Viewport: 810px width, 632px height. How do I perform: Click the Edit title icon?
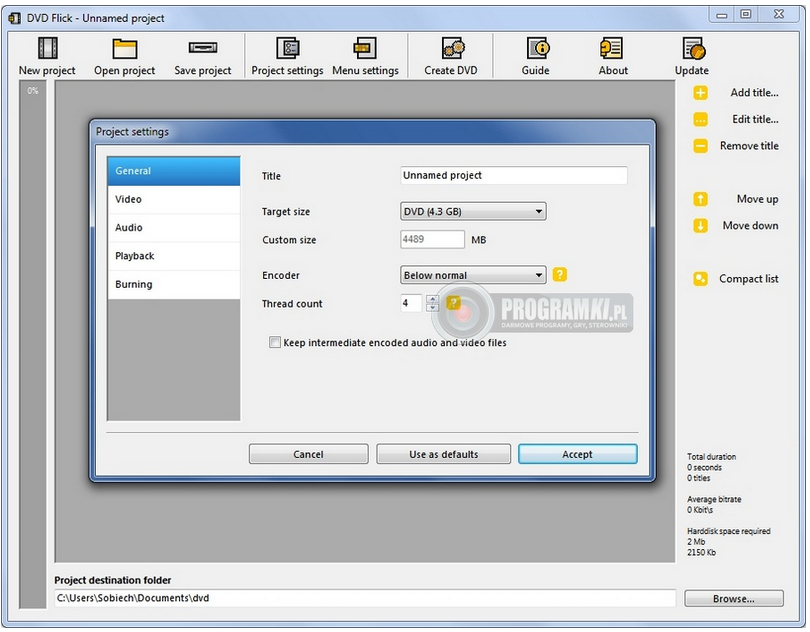(x=700, y=119)
